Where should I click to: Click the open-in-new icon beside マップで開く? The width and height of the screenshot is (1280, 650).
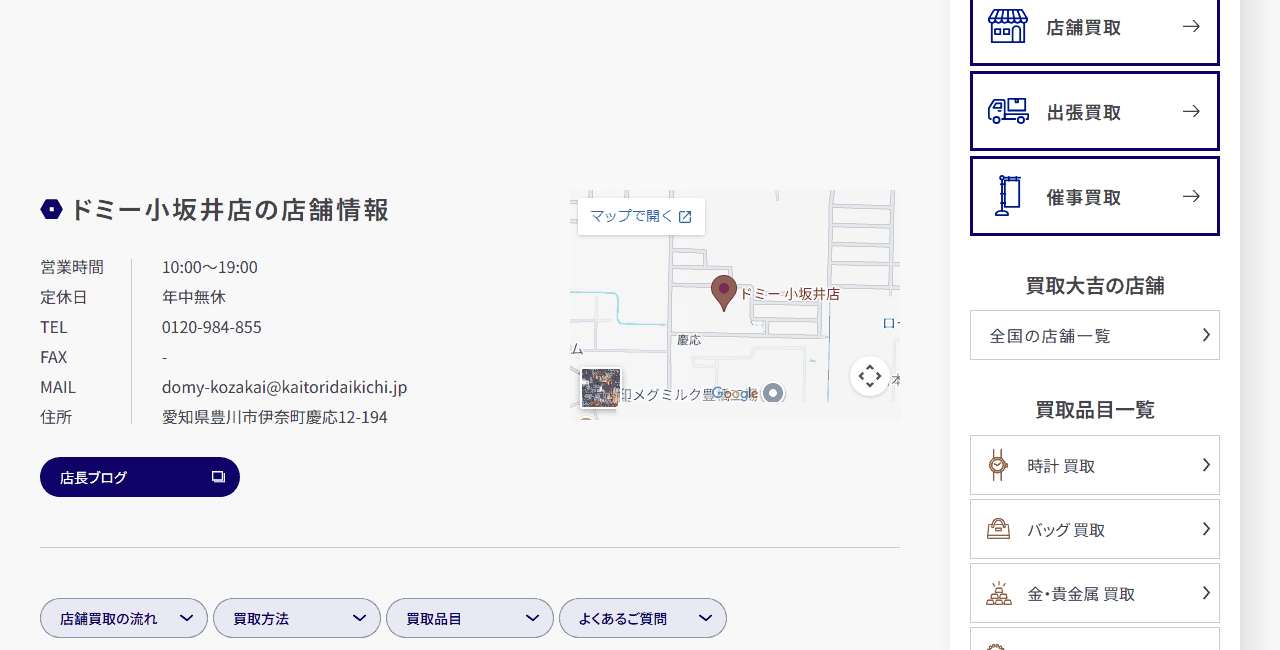pyautogui.click(x=685, y=216)
